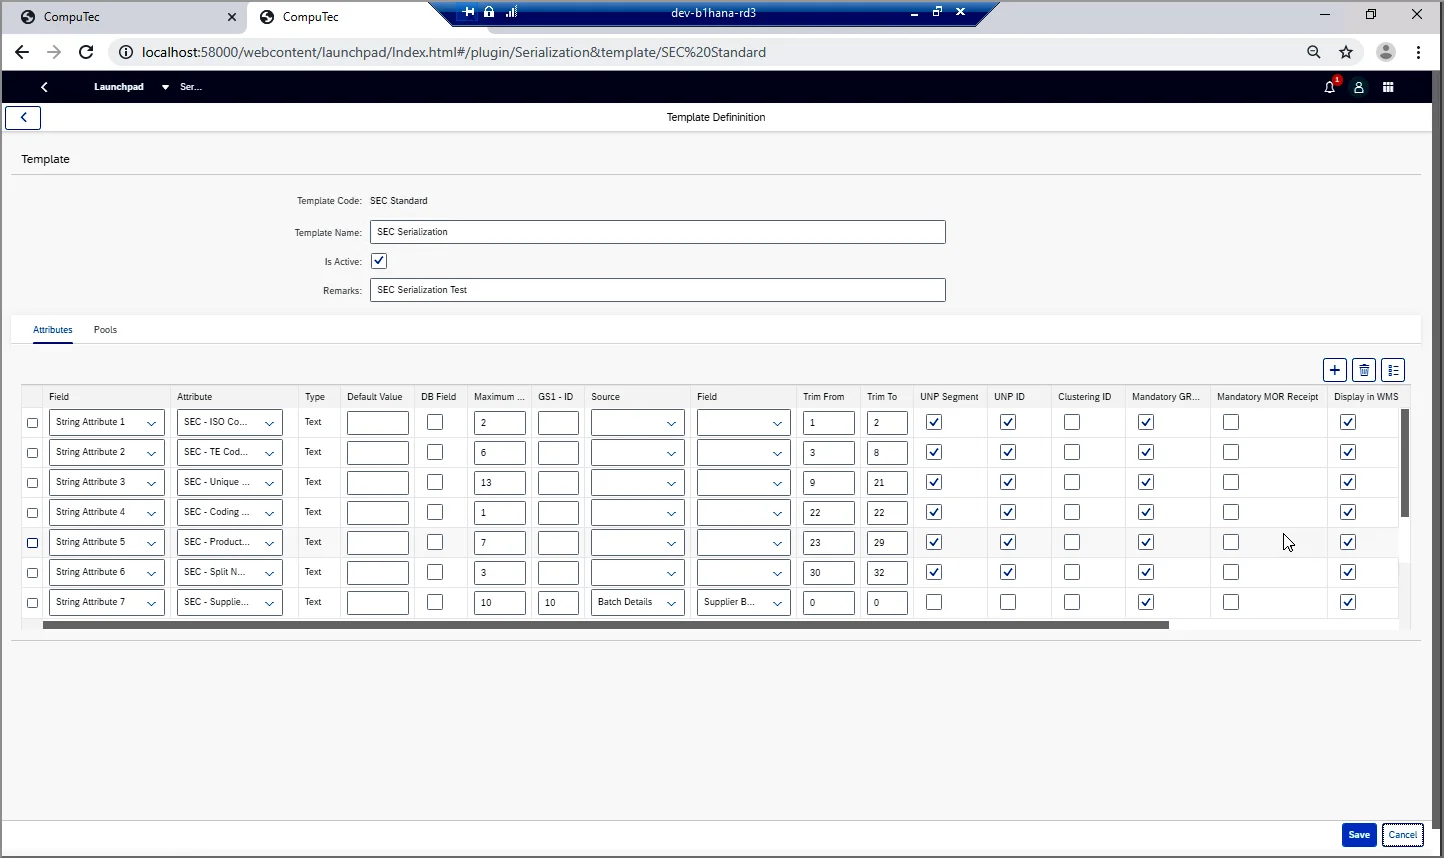Screen dimensions: 1444x858
Task: Open Supplier B... field dropdown
Action: [777, 603]
